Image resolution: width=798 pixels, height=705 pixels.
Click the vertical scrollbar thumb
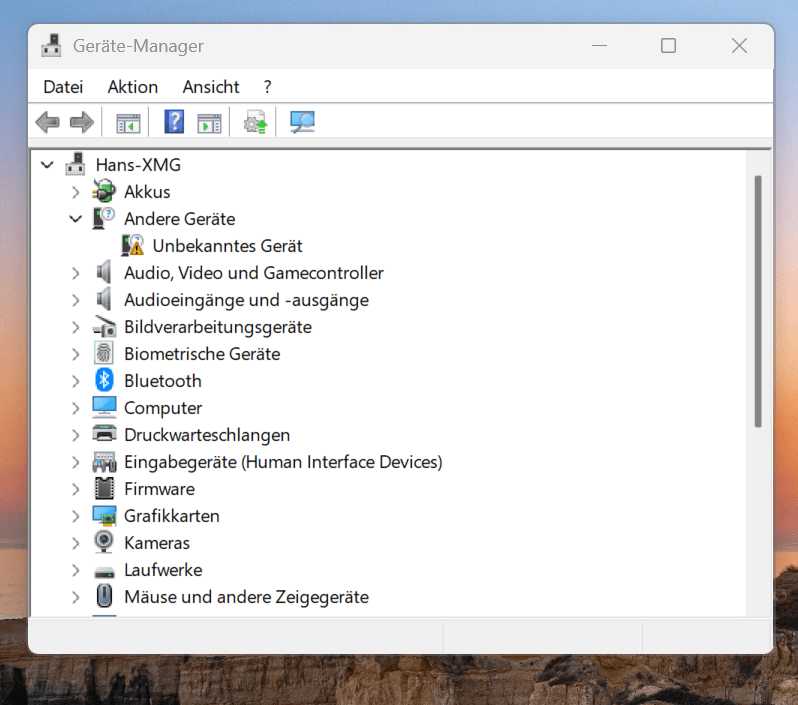click(758, 301)
